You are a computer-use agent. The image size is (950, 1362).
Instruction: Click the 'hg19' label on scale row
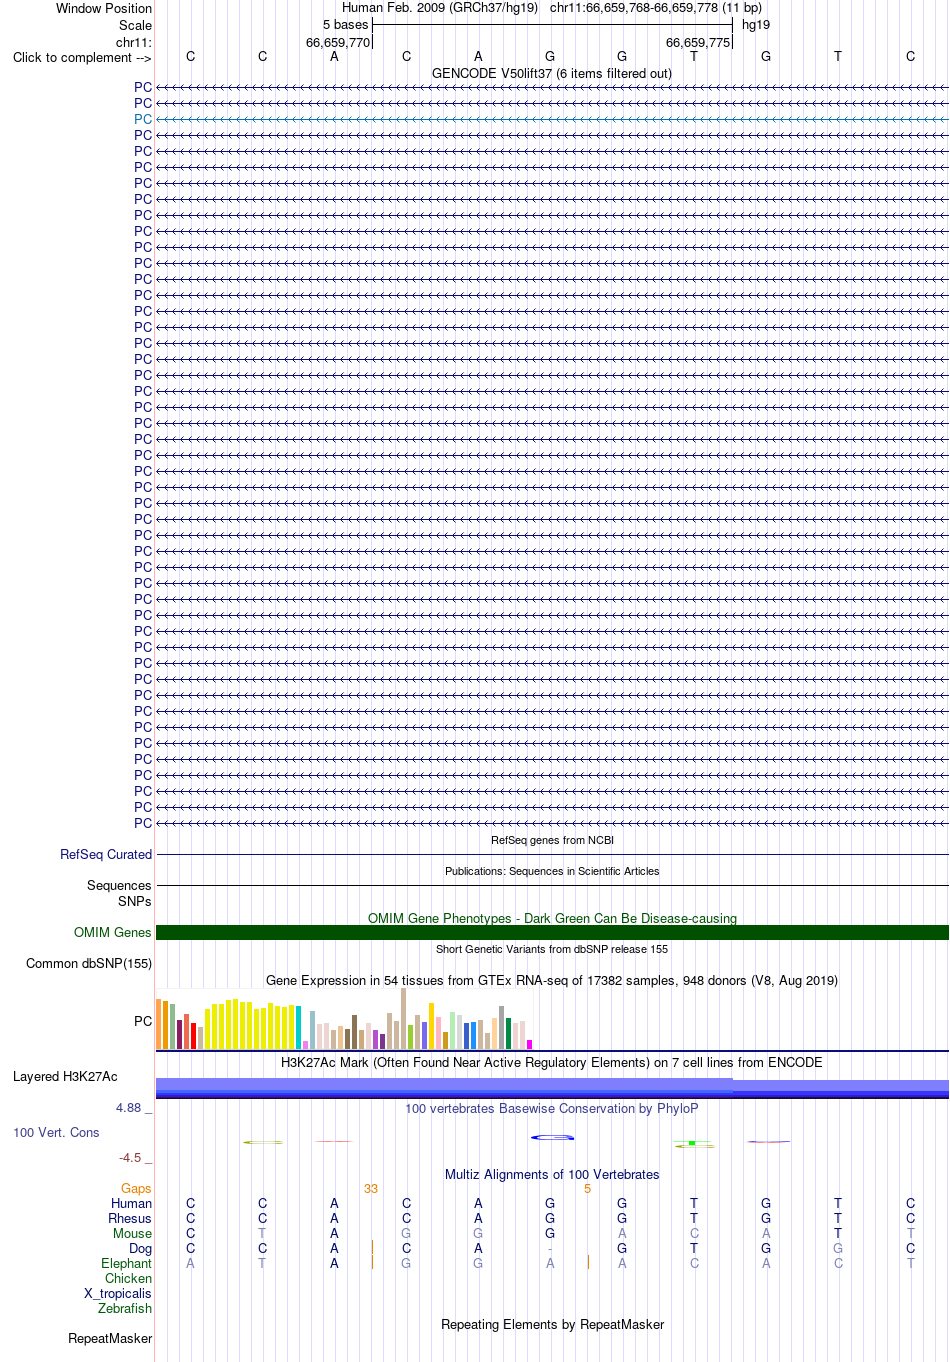click(x=756, y=25)
